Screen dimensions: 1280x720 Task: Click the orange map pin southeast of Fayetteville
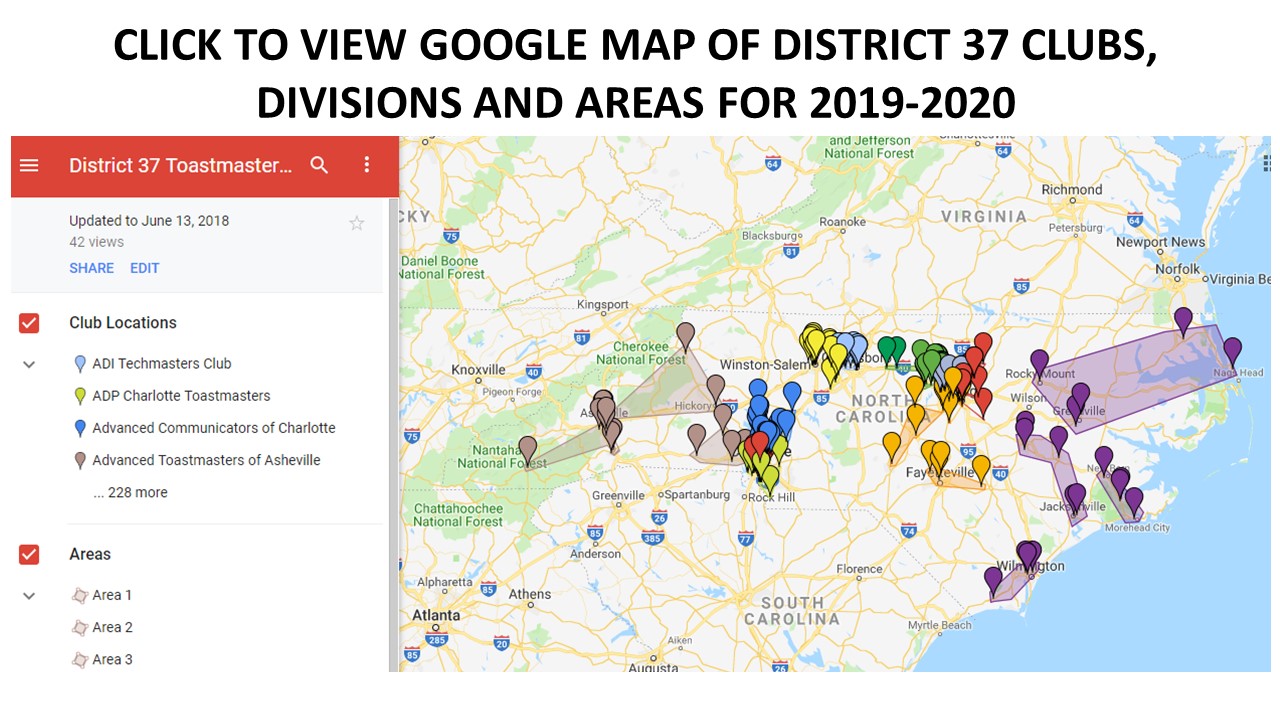coord(981,468)
